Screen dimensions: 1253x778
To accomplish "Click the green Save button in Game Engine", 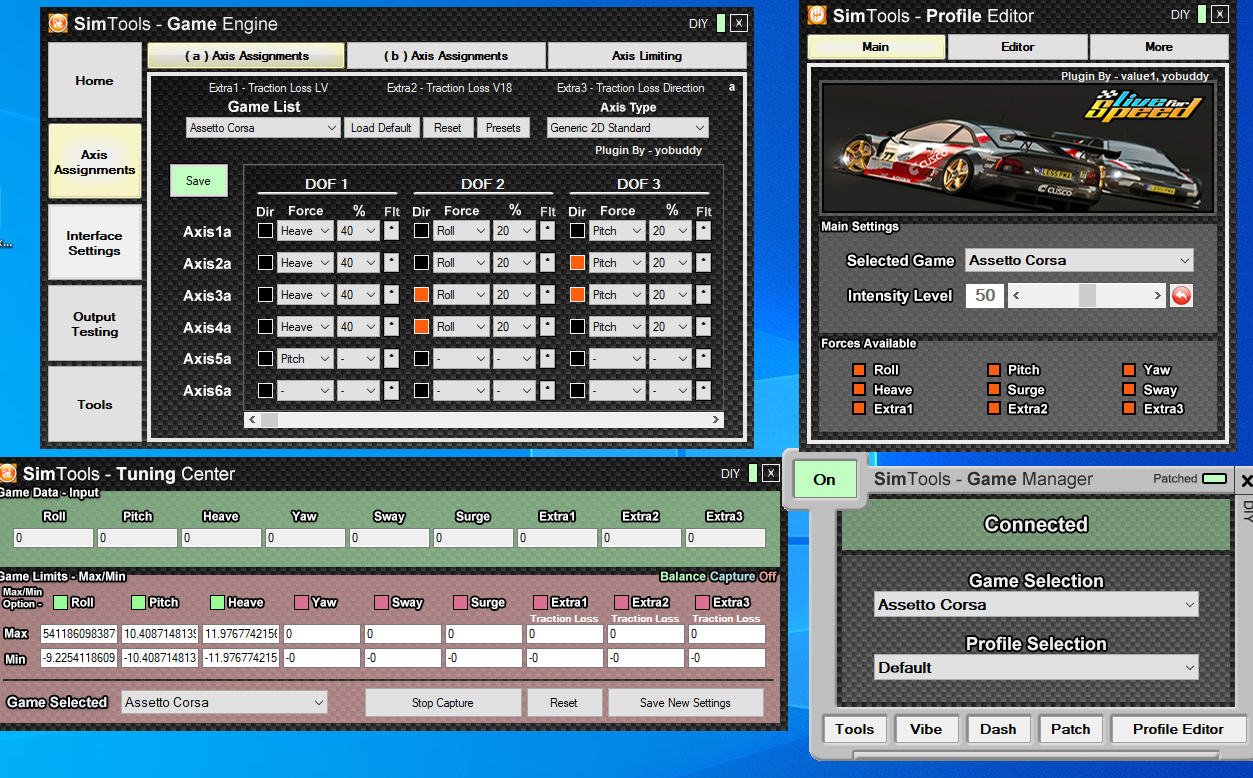I will (198, 181).
